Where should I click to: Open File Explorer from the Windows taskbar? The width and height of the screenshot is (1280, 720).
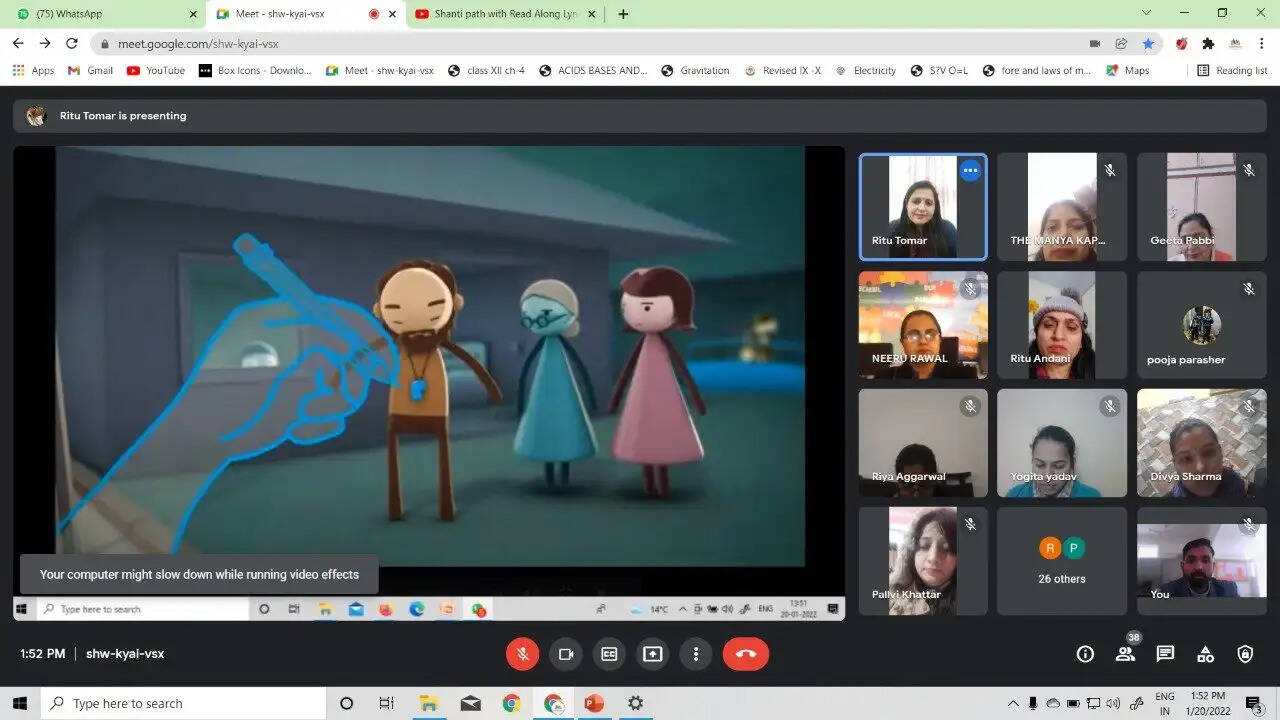click(x=429, y=703)
